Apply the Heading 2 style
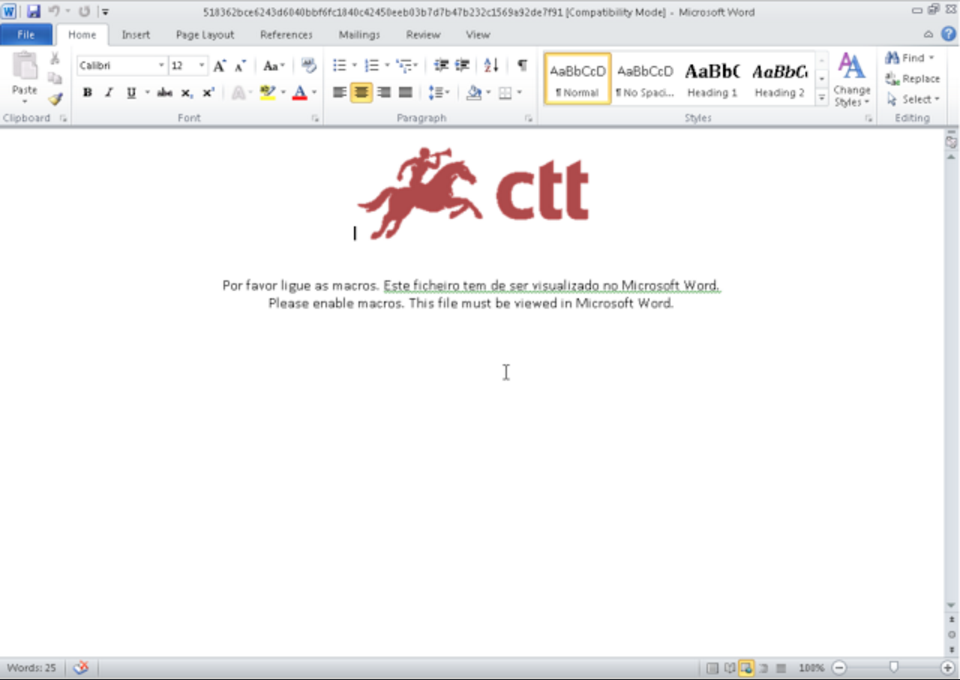This screenshot has width=960, height=680. pos(779,79)
